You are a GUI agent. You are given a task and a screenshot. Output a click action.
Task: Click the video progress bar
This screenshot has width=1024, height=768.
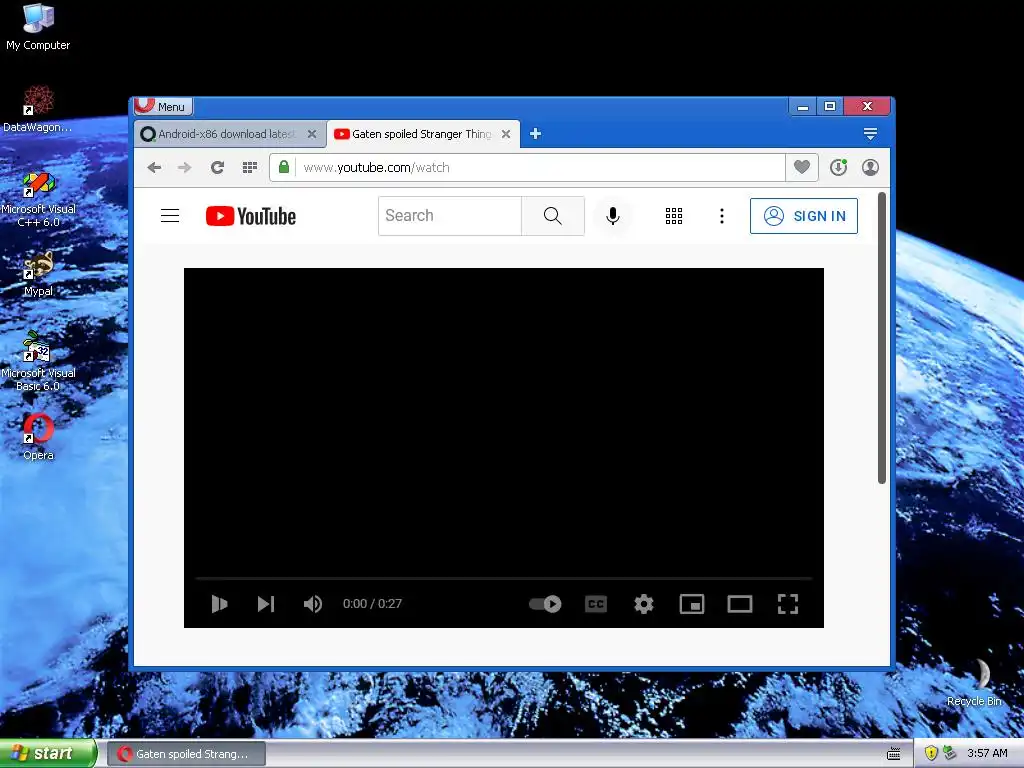pos(504,579)
